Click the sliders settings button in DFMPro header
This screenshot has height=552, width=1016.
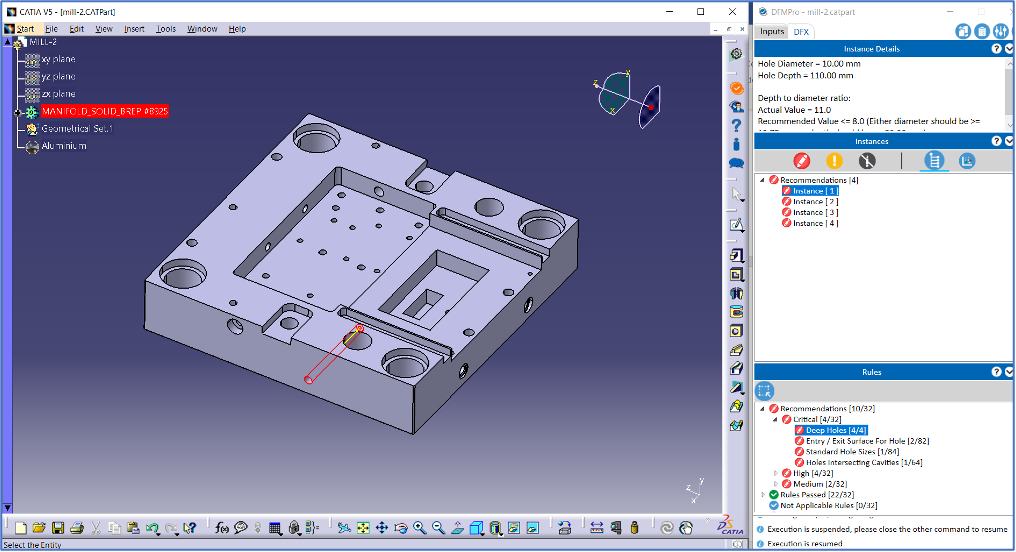(1001, 31)
